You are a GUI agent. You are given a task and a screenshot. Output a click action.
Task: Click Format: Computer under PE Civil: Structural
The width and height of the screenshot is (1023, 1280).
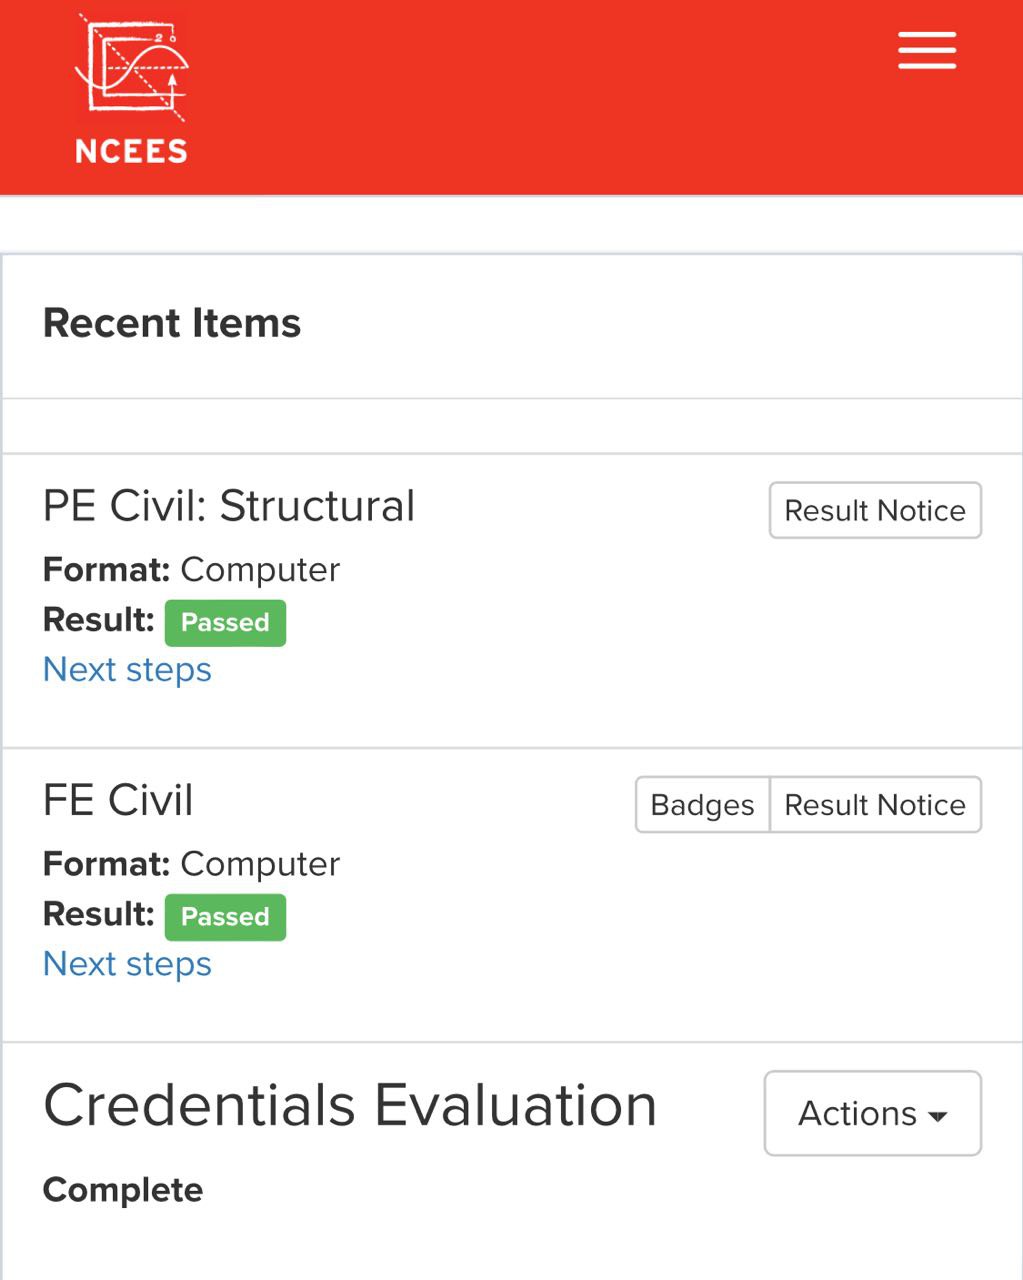pyautogui.click(x=192, y=570)
